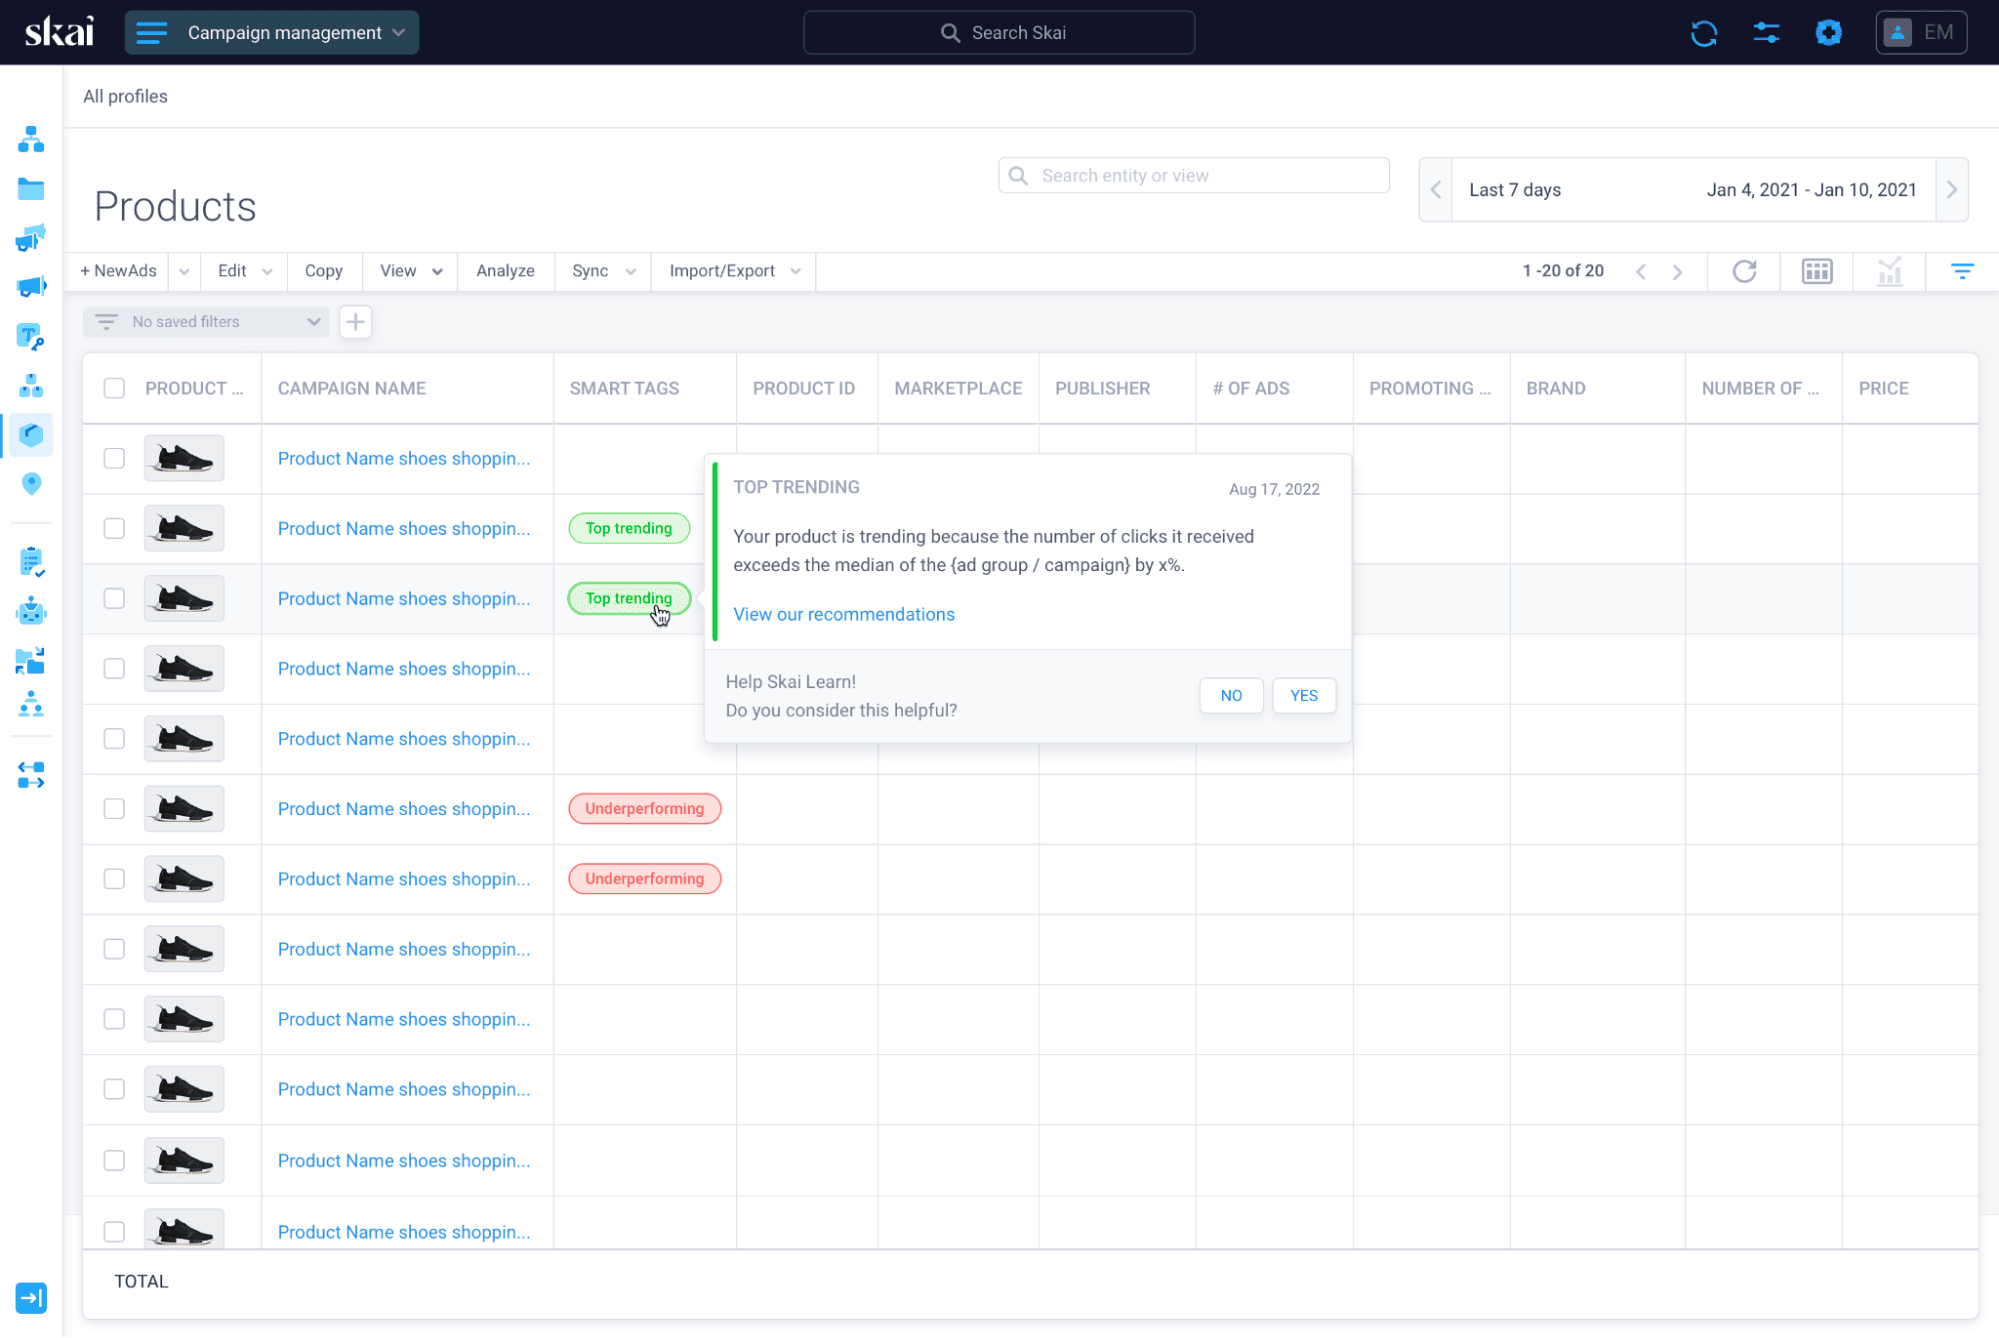Sort by the PRICE column header

coord(1883,388)
